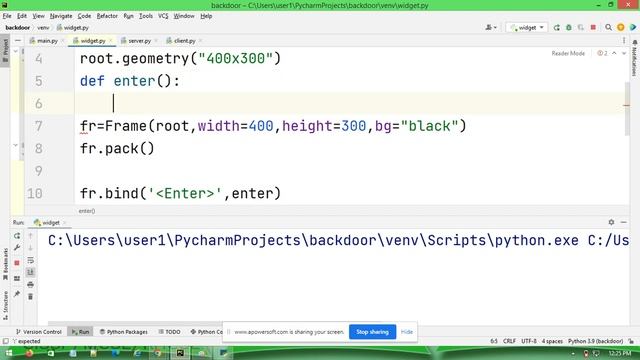Toggle soft-wrap in Run console

coord(31,260)
